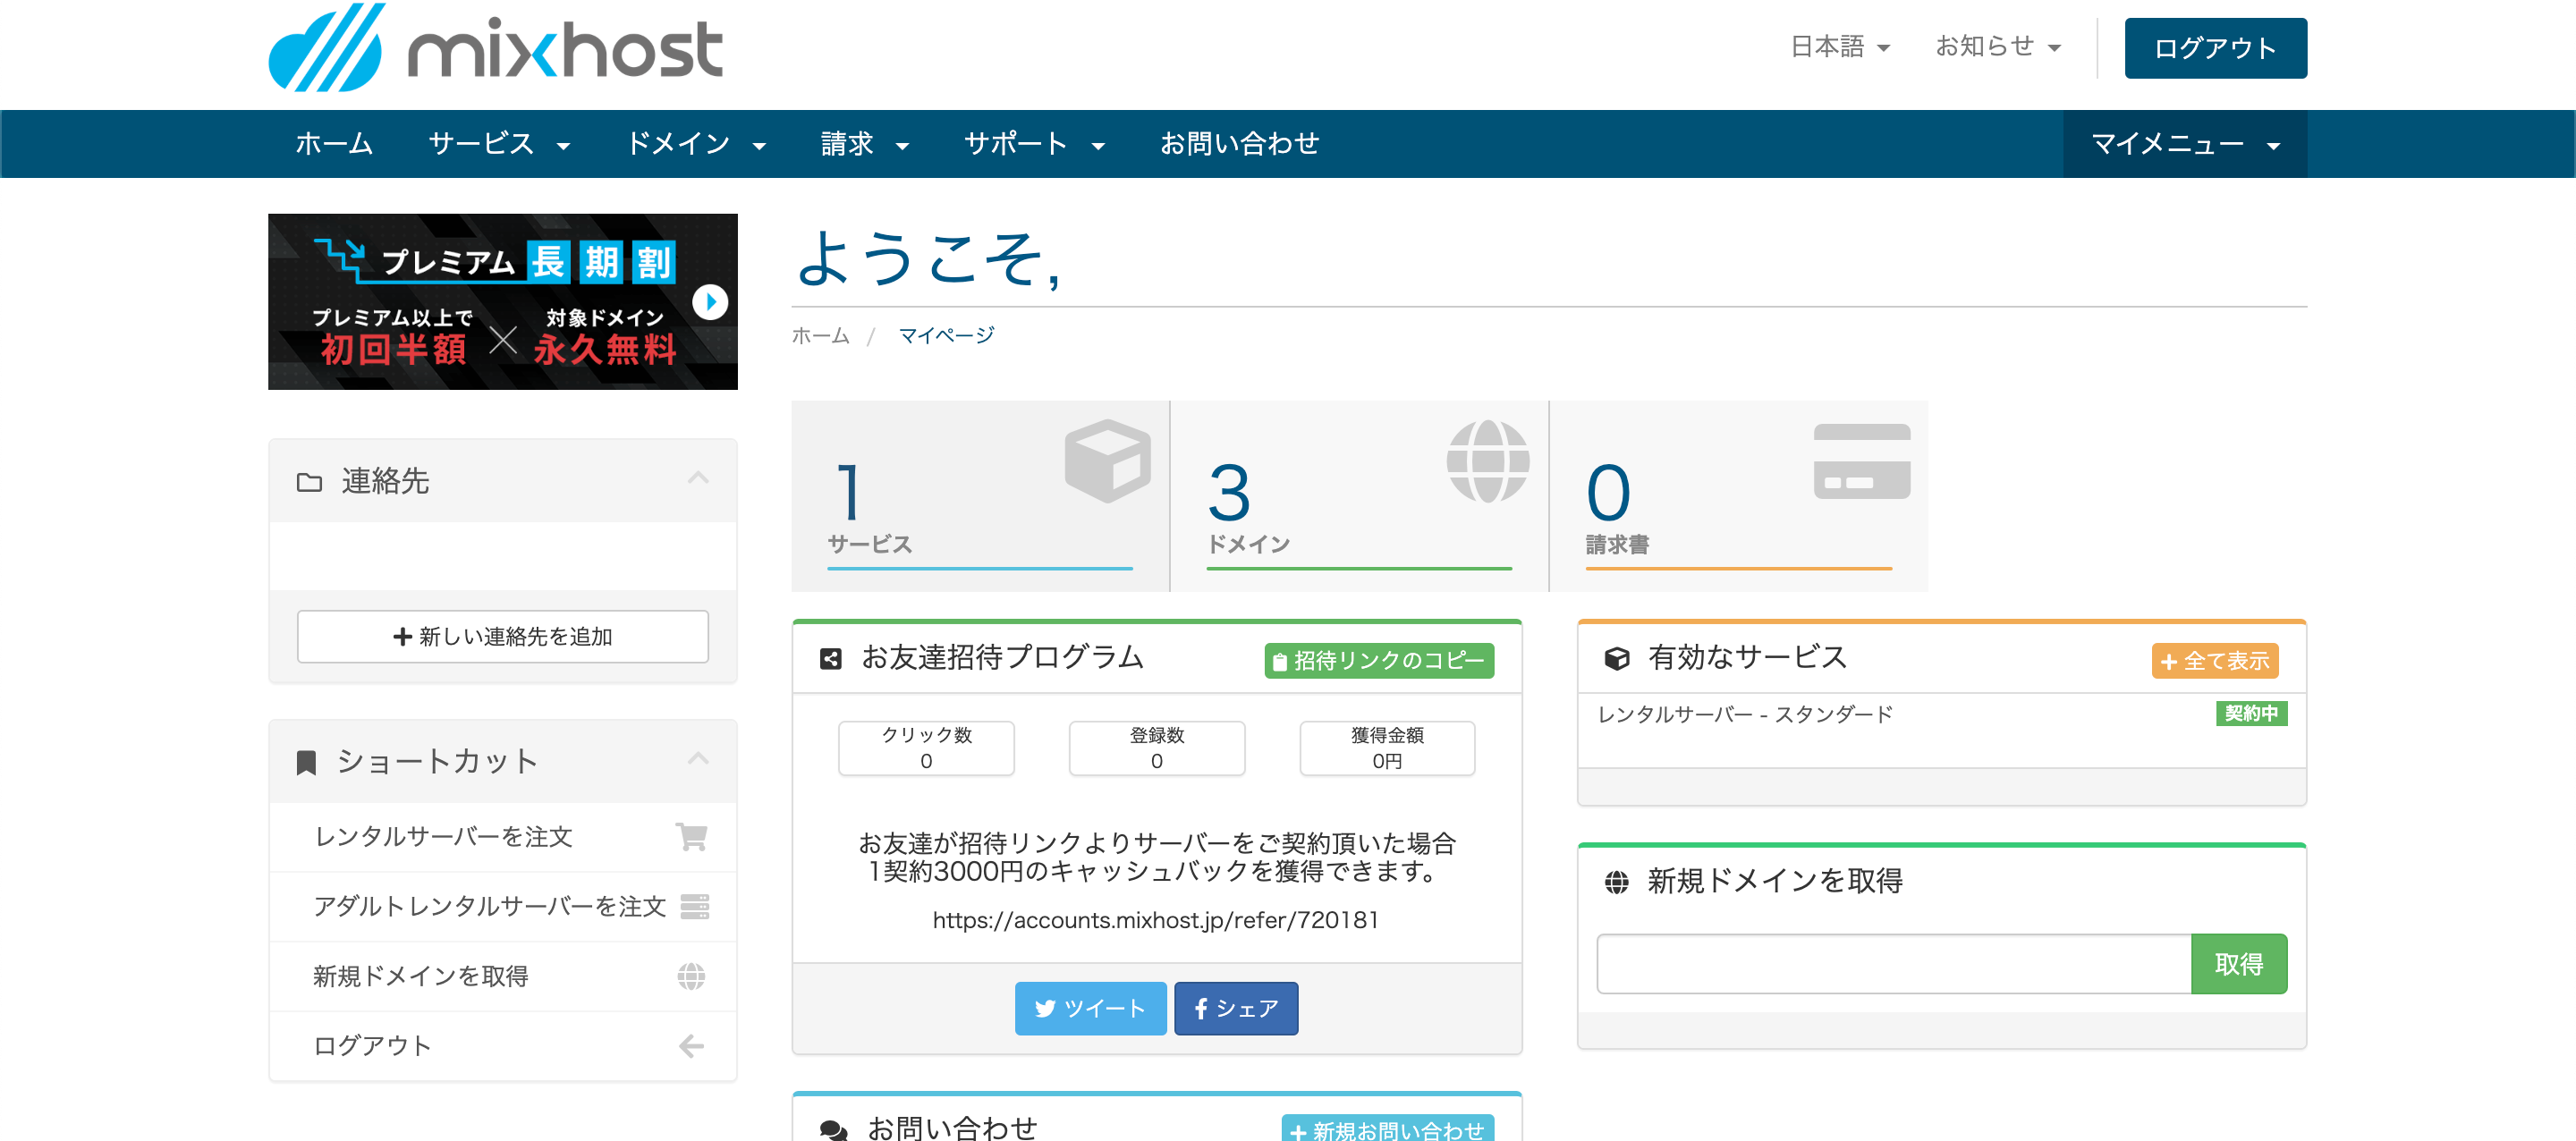Click the arrow icon in the ログアウト shortcut
The image size is (2576, 1141).
point(691,1046)
